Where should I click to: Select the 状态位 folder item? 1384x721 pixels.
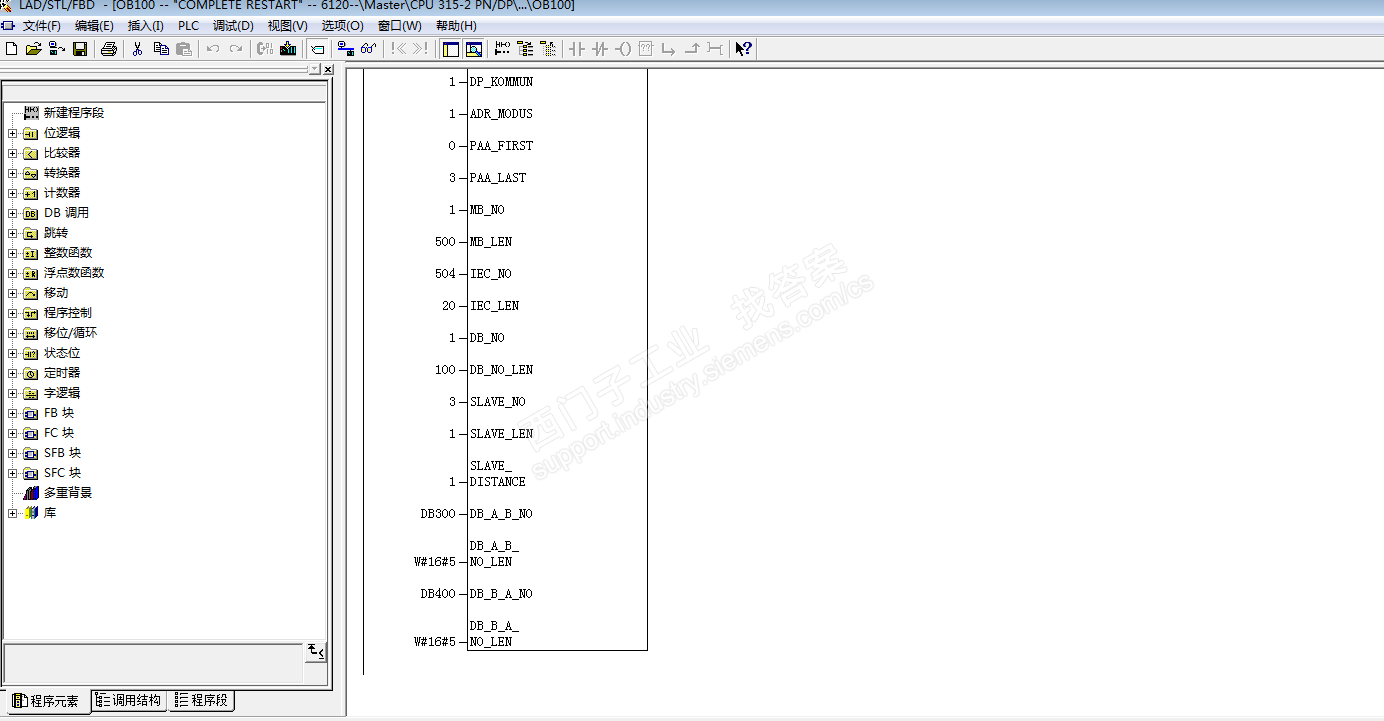click(62, 353)
